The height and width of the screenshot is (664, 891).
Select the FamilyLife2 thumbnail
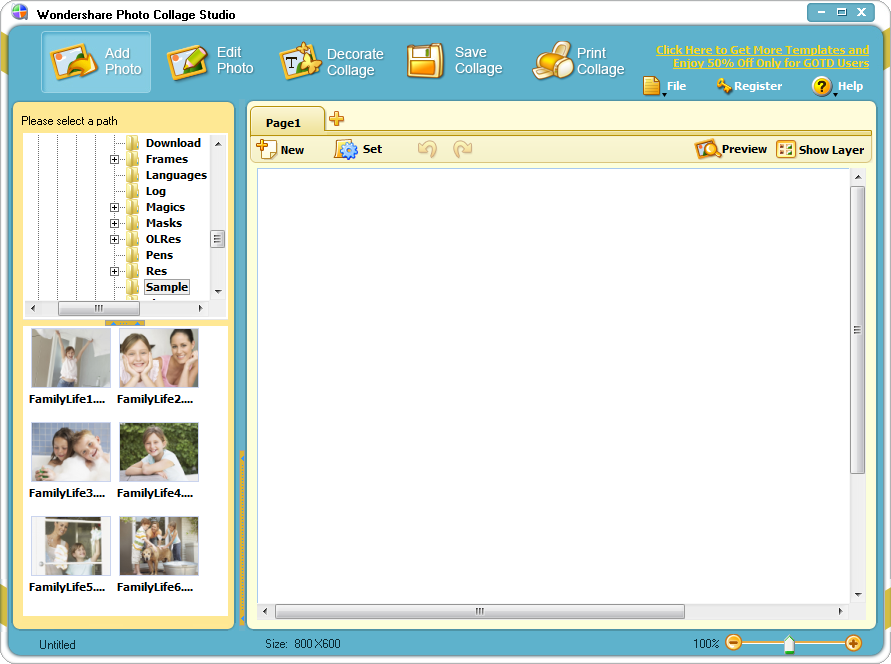point(159,358)
